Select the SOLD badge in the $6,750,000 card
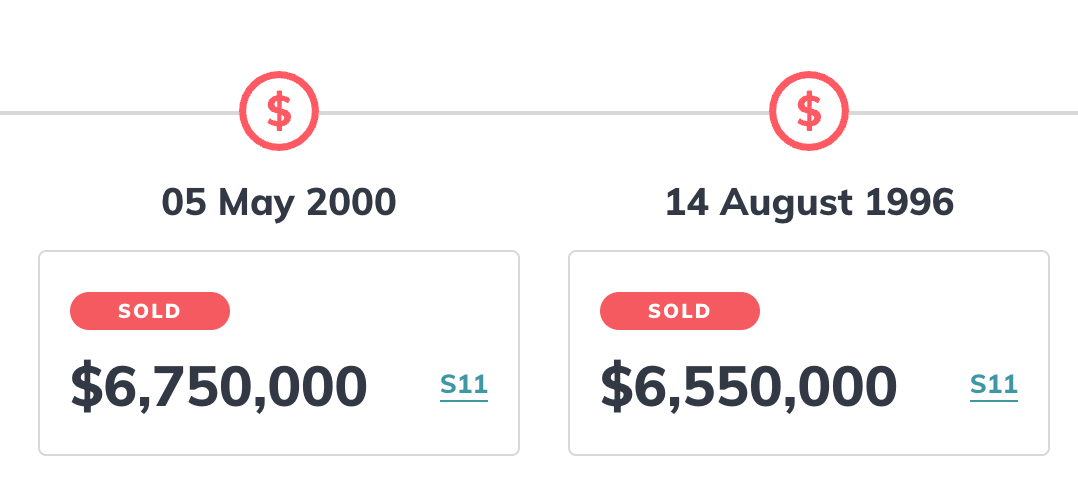 coord(150,311)
